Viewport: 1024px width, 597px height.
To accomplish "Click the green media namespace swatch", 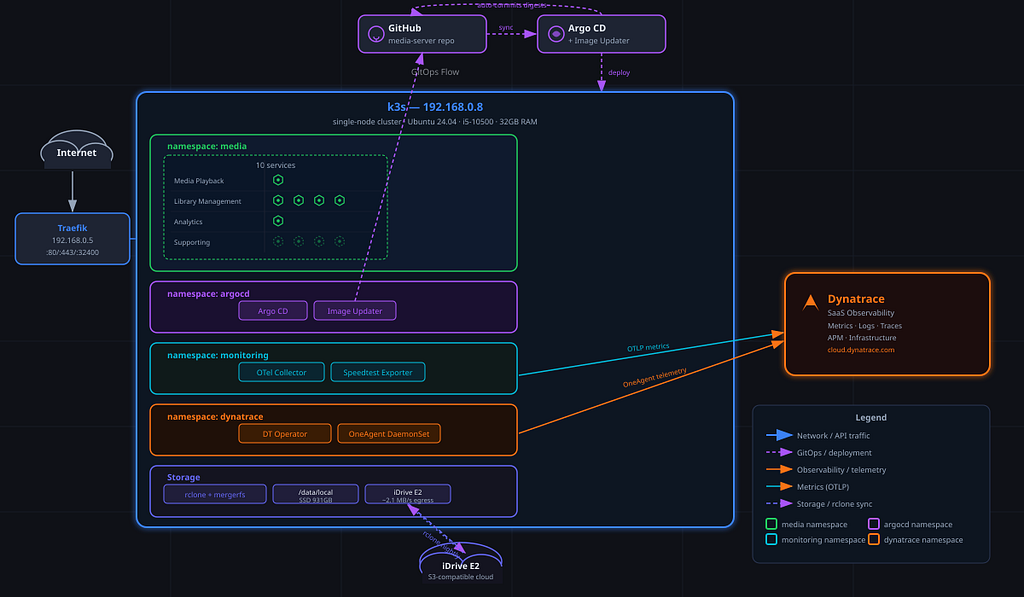I will [x=771, y=524].
